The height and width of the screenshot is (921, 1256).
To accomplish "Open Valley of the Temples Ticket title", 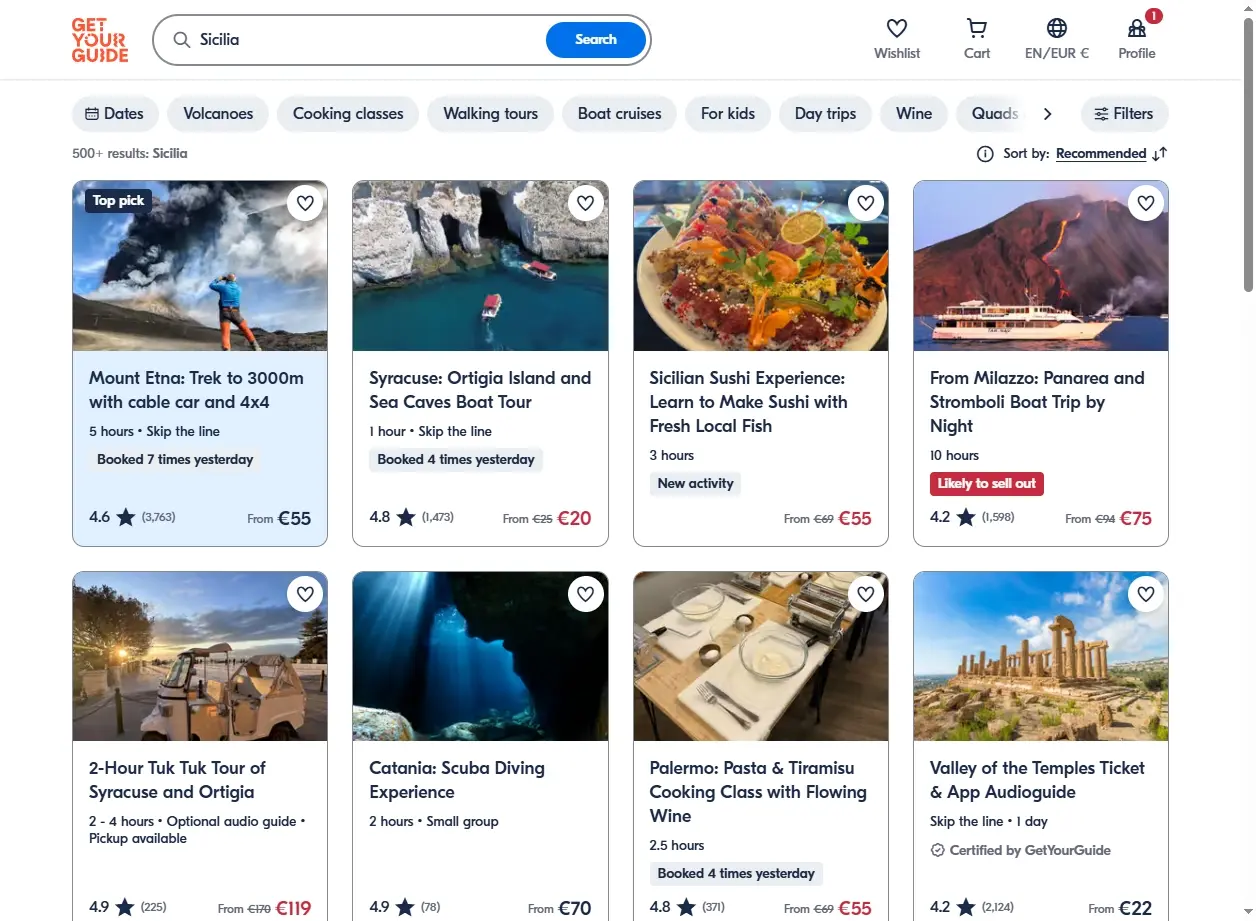I will [1037, 780].
